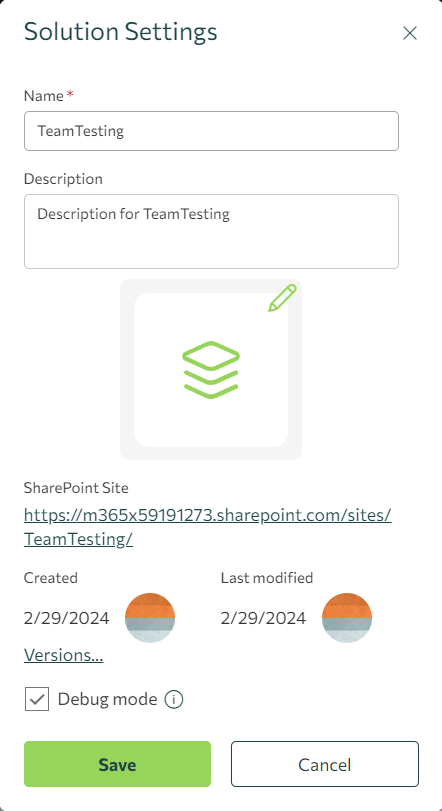Open the Debug mode info tooltip icon
Screen dimensions: 442x811
point(174,699)
